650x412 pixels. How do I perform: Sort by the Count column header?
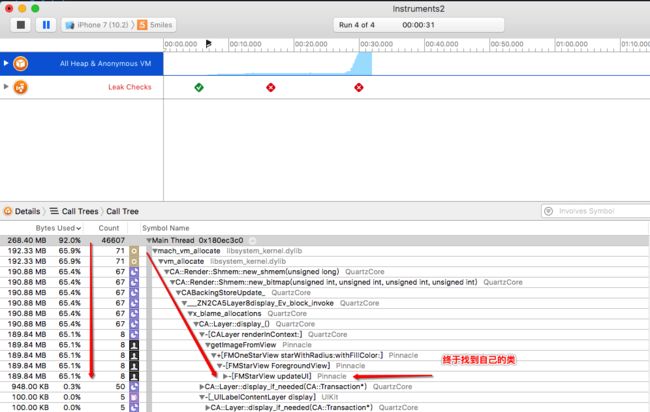coord(109,228)
